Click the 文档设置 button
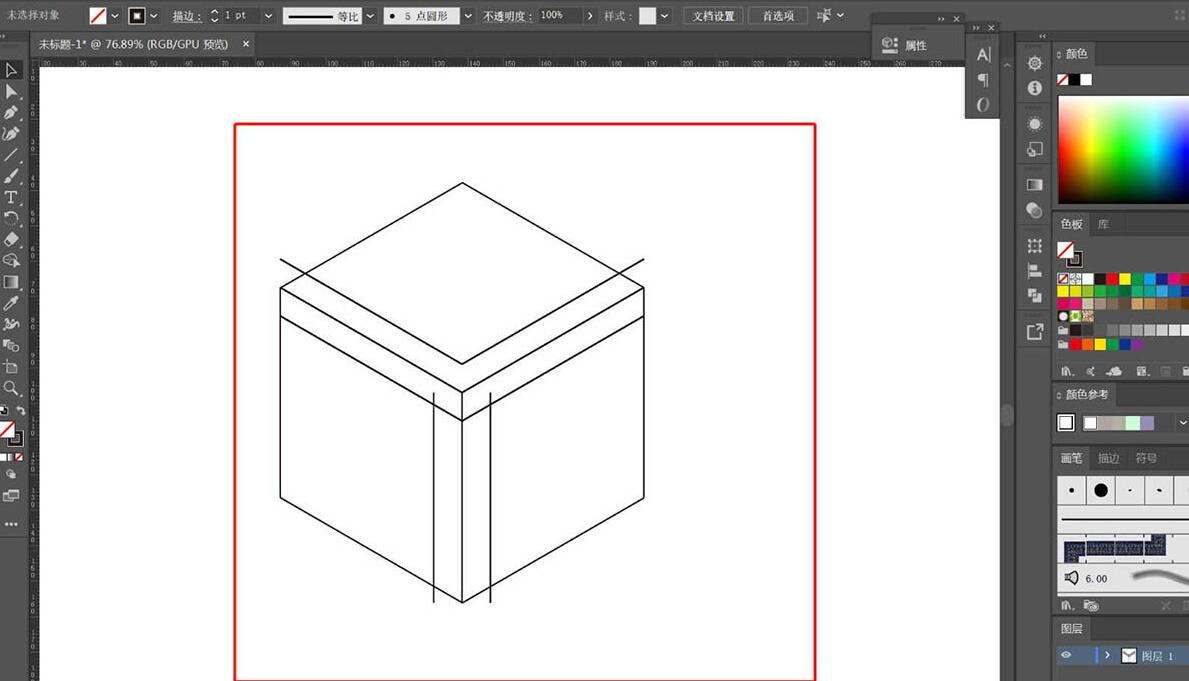Screen dimensions: 1189x681 712,16
